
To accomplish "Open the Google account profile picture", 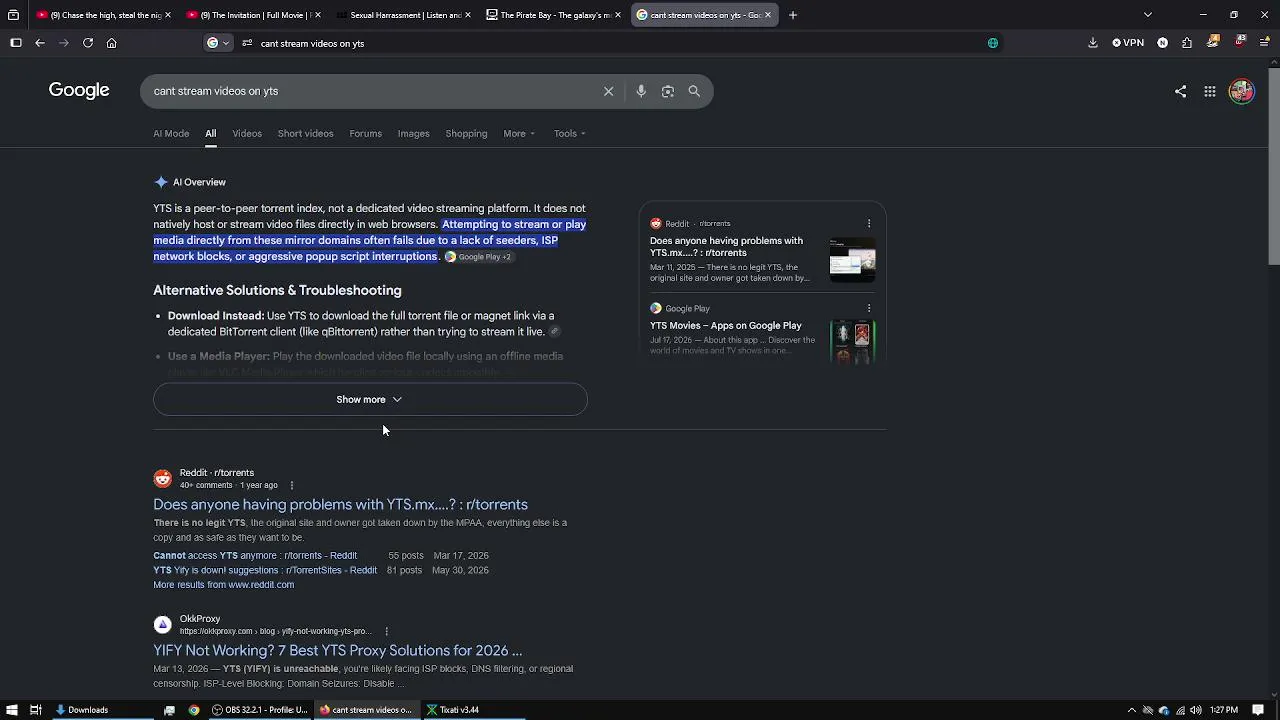I will tap(1241, 91).
